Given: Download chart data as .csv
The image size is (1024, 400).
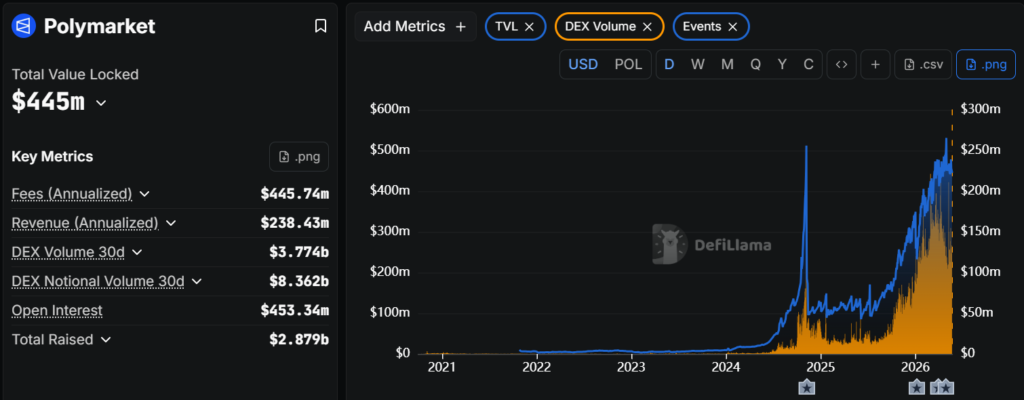Looking at the screenshot, I should (x=923, y=65).
